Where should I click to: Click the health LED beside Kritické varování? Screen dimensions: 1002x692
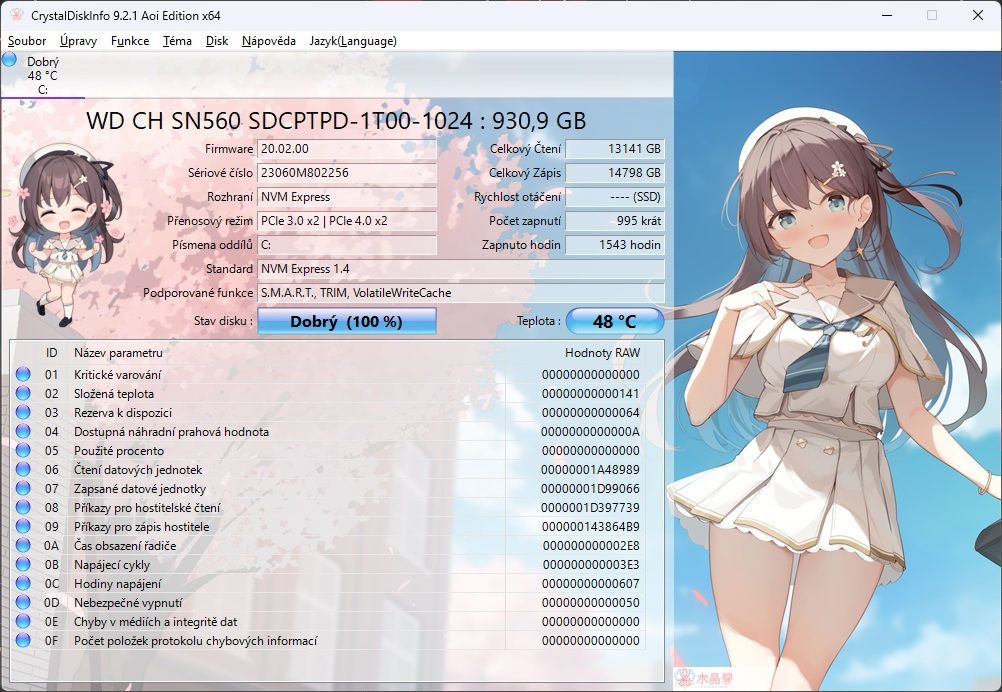pyautogui.click(x=22, y=374)
